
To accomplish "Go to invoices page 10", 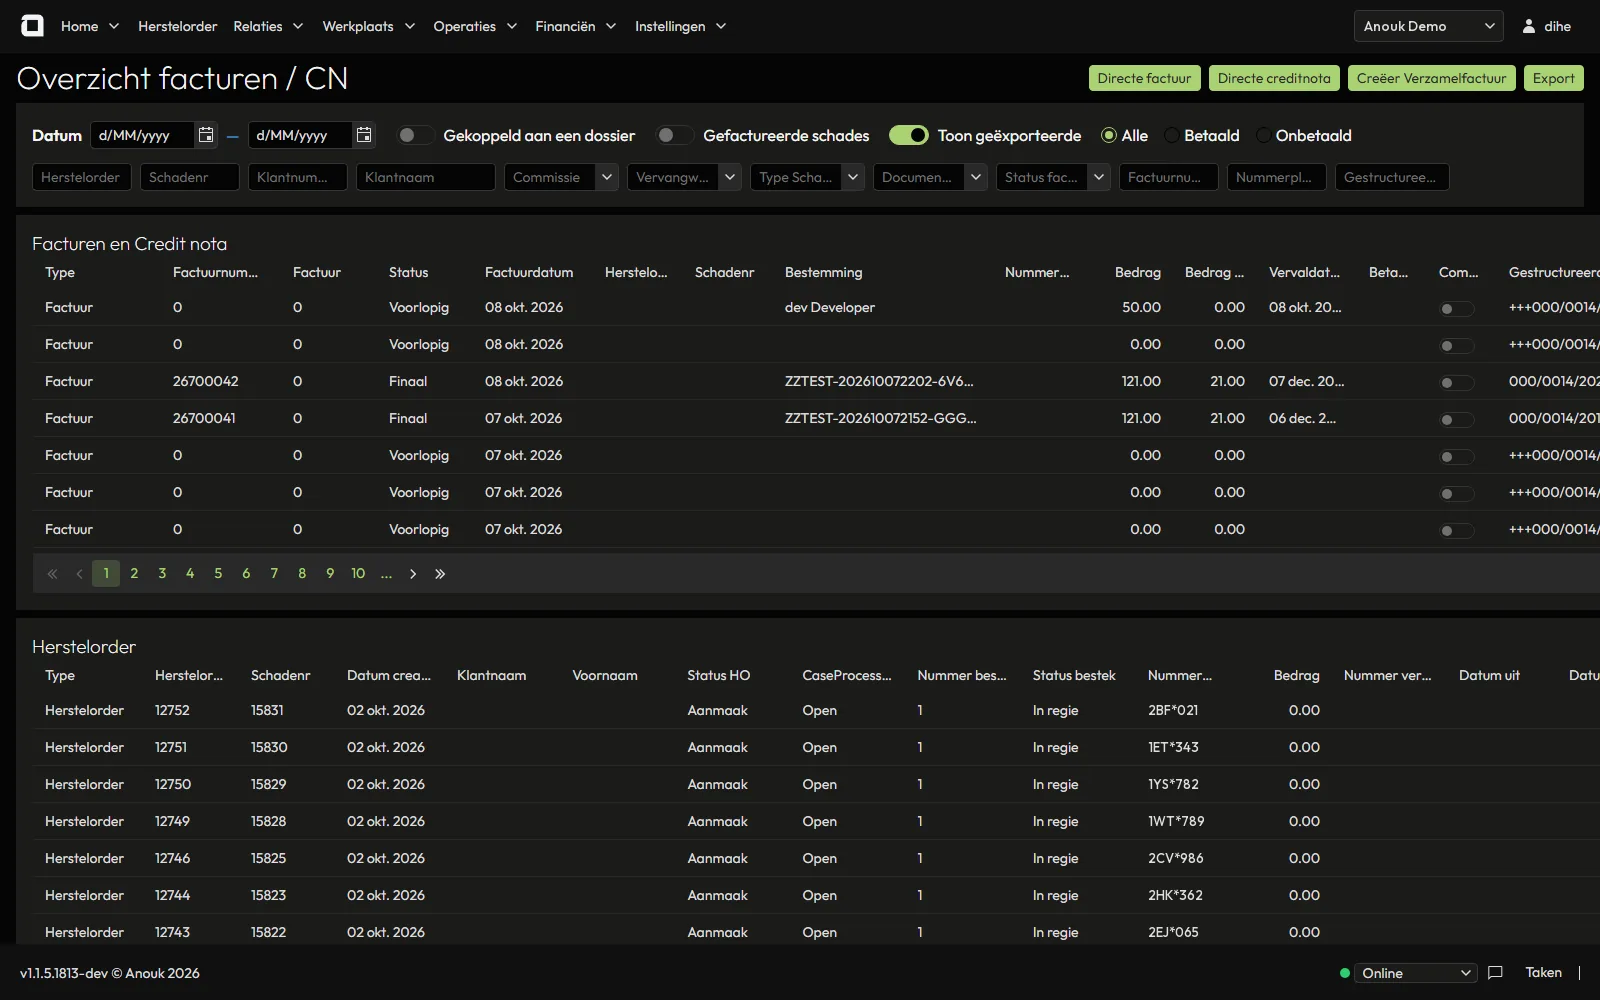I will [x=358, y=574].
